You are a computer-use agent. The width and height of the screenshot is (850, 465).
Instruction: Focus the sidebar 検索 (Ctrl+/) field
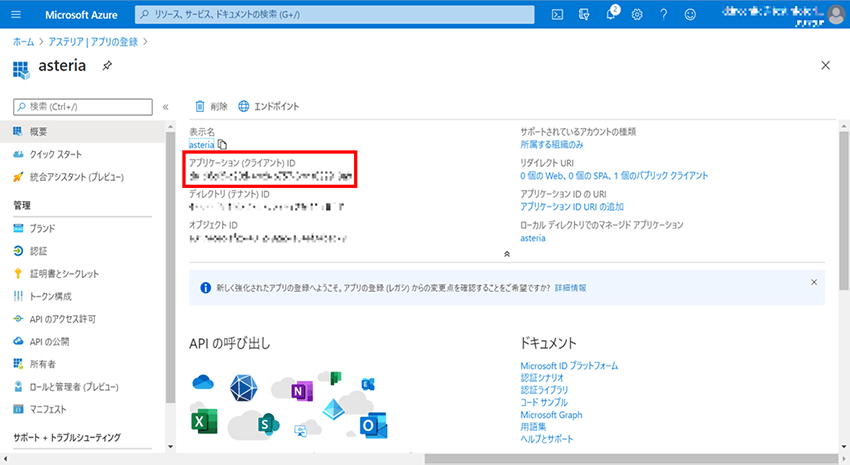pyautogui.click(x=83, y=107)
